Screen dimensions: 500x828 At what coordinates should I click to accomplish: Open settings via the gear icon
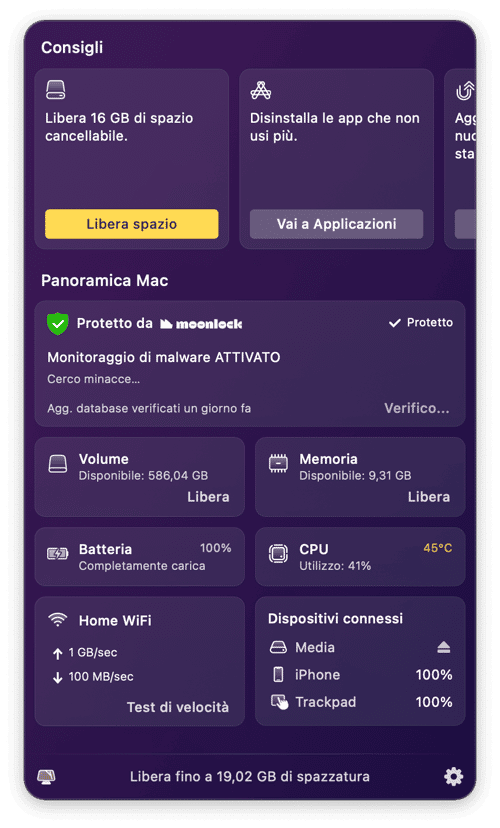tap(453, 776)
